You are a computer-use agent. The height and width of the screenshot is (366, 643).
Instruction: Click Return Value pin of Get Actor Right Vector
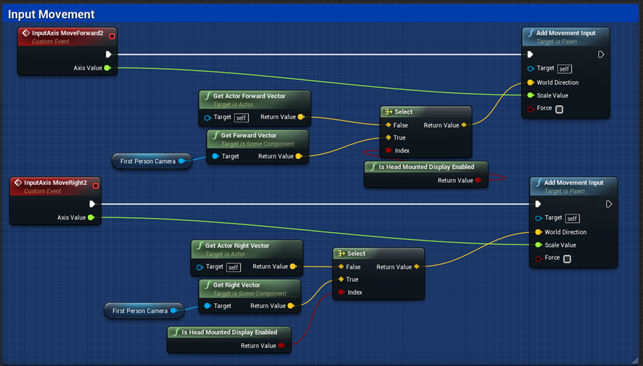[293, 266]
